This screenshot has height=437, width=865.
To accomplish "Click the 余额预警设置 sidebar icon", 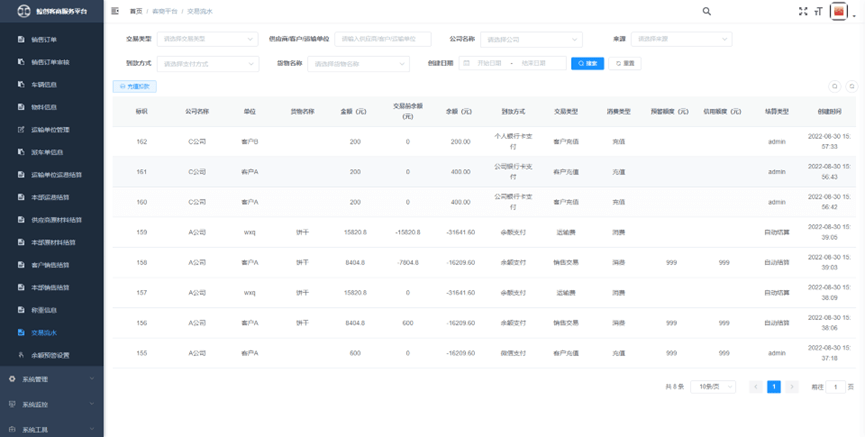I will pos(22,355).
